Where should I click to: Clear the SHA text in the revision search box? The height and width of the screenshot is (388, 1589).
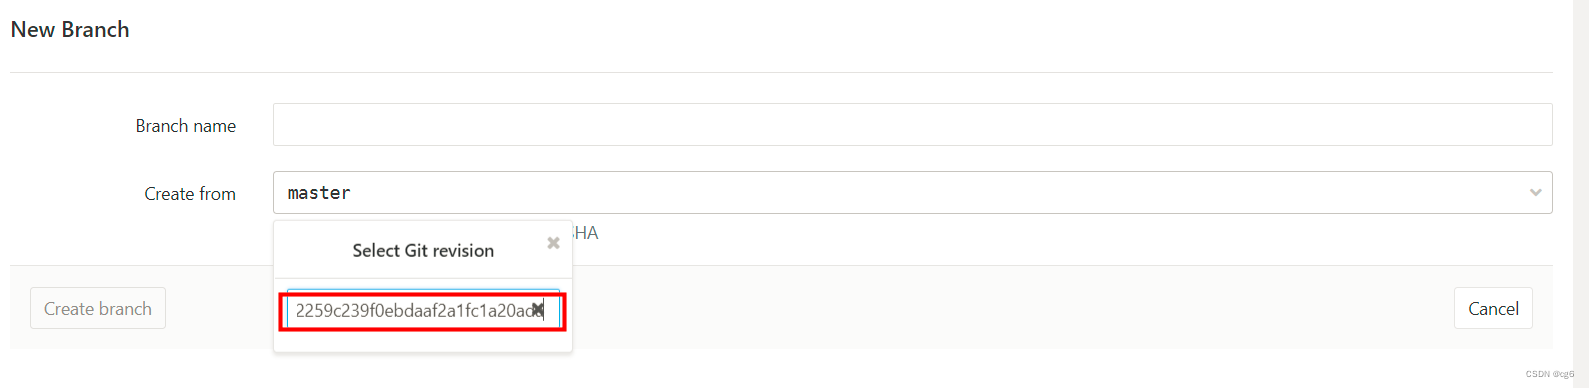point(537,310)
